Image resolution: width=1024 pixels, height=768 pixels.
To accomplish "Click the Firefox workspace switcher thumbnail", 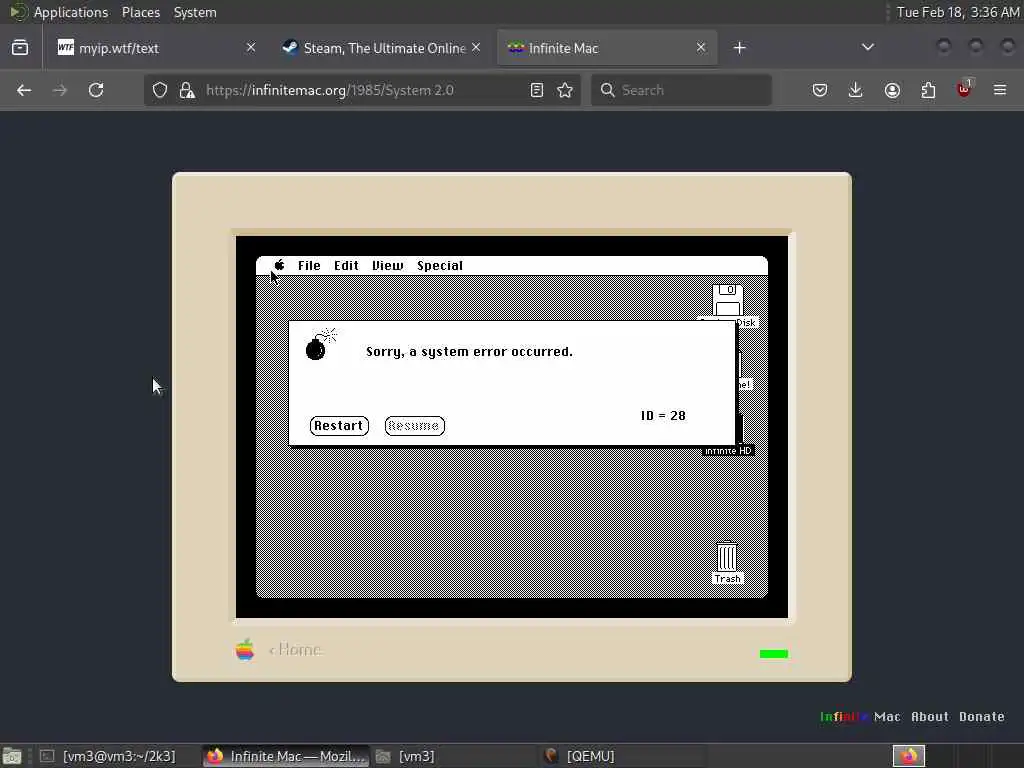I will point(908,756).
